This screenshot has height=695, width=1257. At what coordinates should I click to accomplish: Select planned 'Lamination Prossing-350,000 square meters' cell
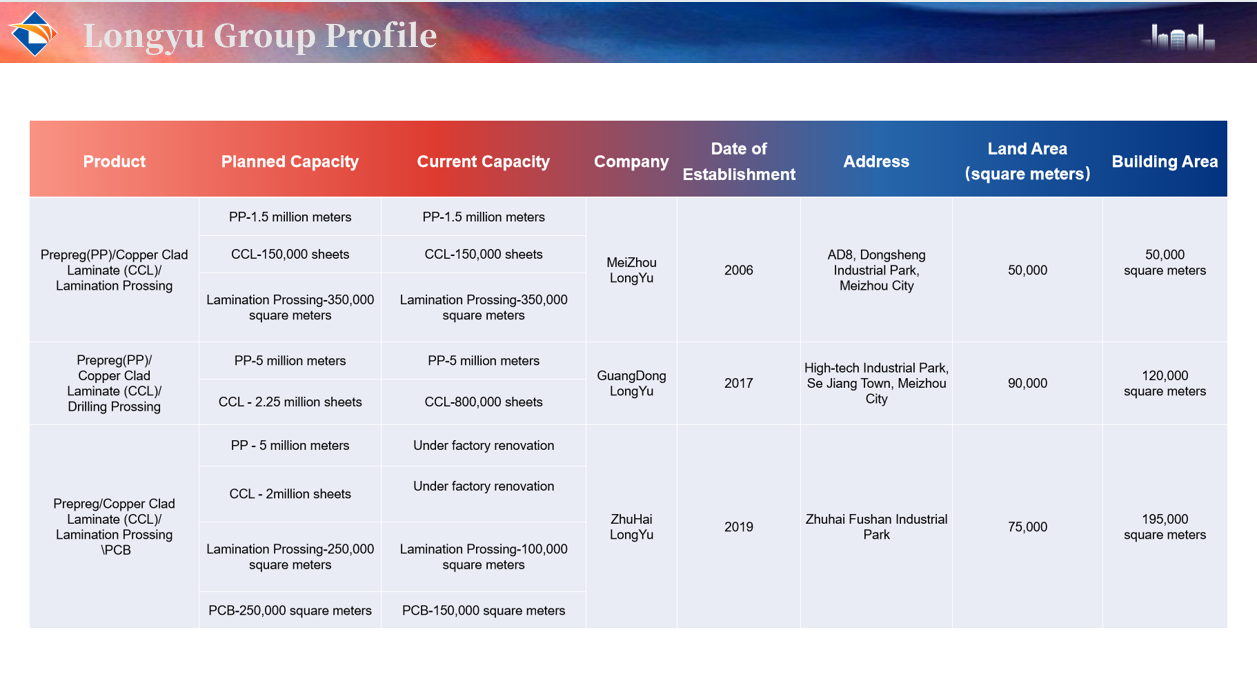pyautogui.click(x=290, y=307)
